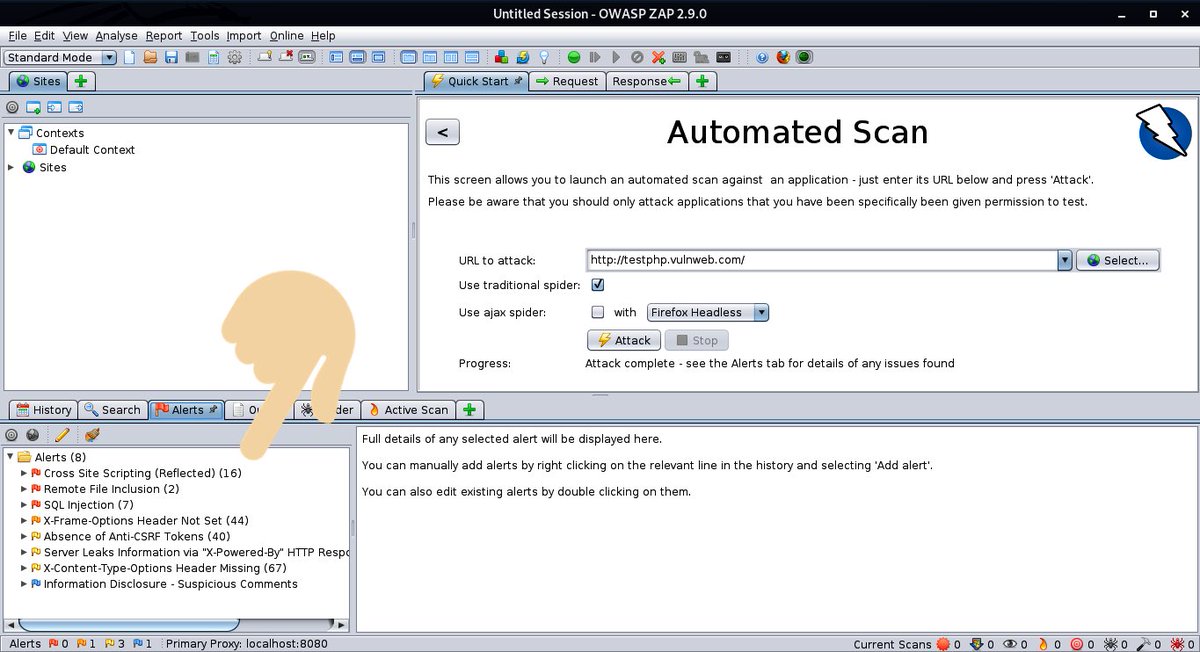
Task: Enable the Use ajax spider checkbox
Action: 598,312
